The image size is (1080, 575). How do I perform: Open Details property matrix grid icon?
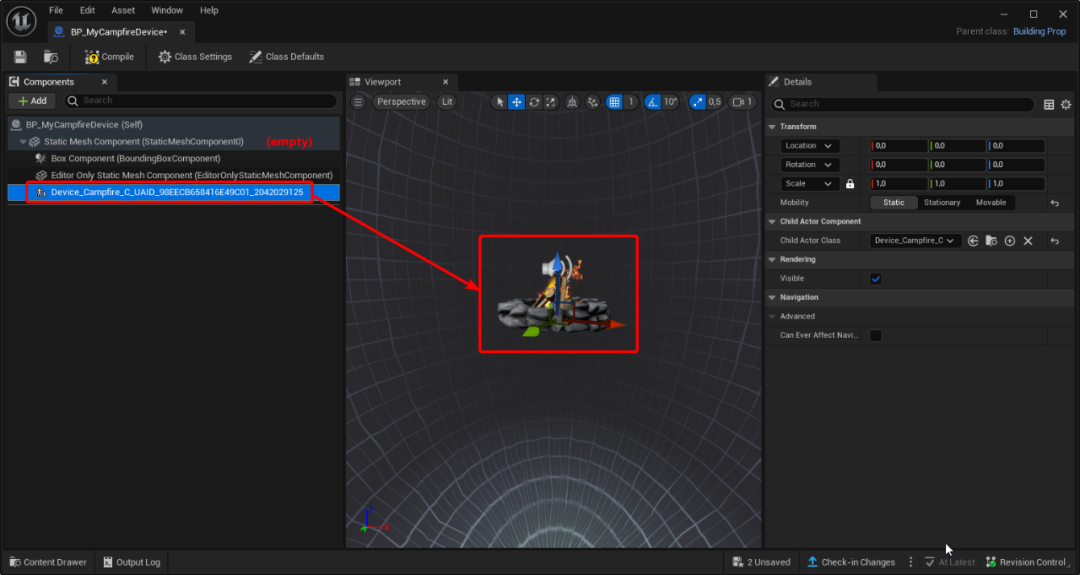(1049, 105)
